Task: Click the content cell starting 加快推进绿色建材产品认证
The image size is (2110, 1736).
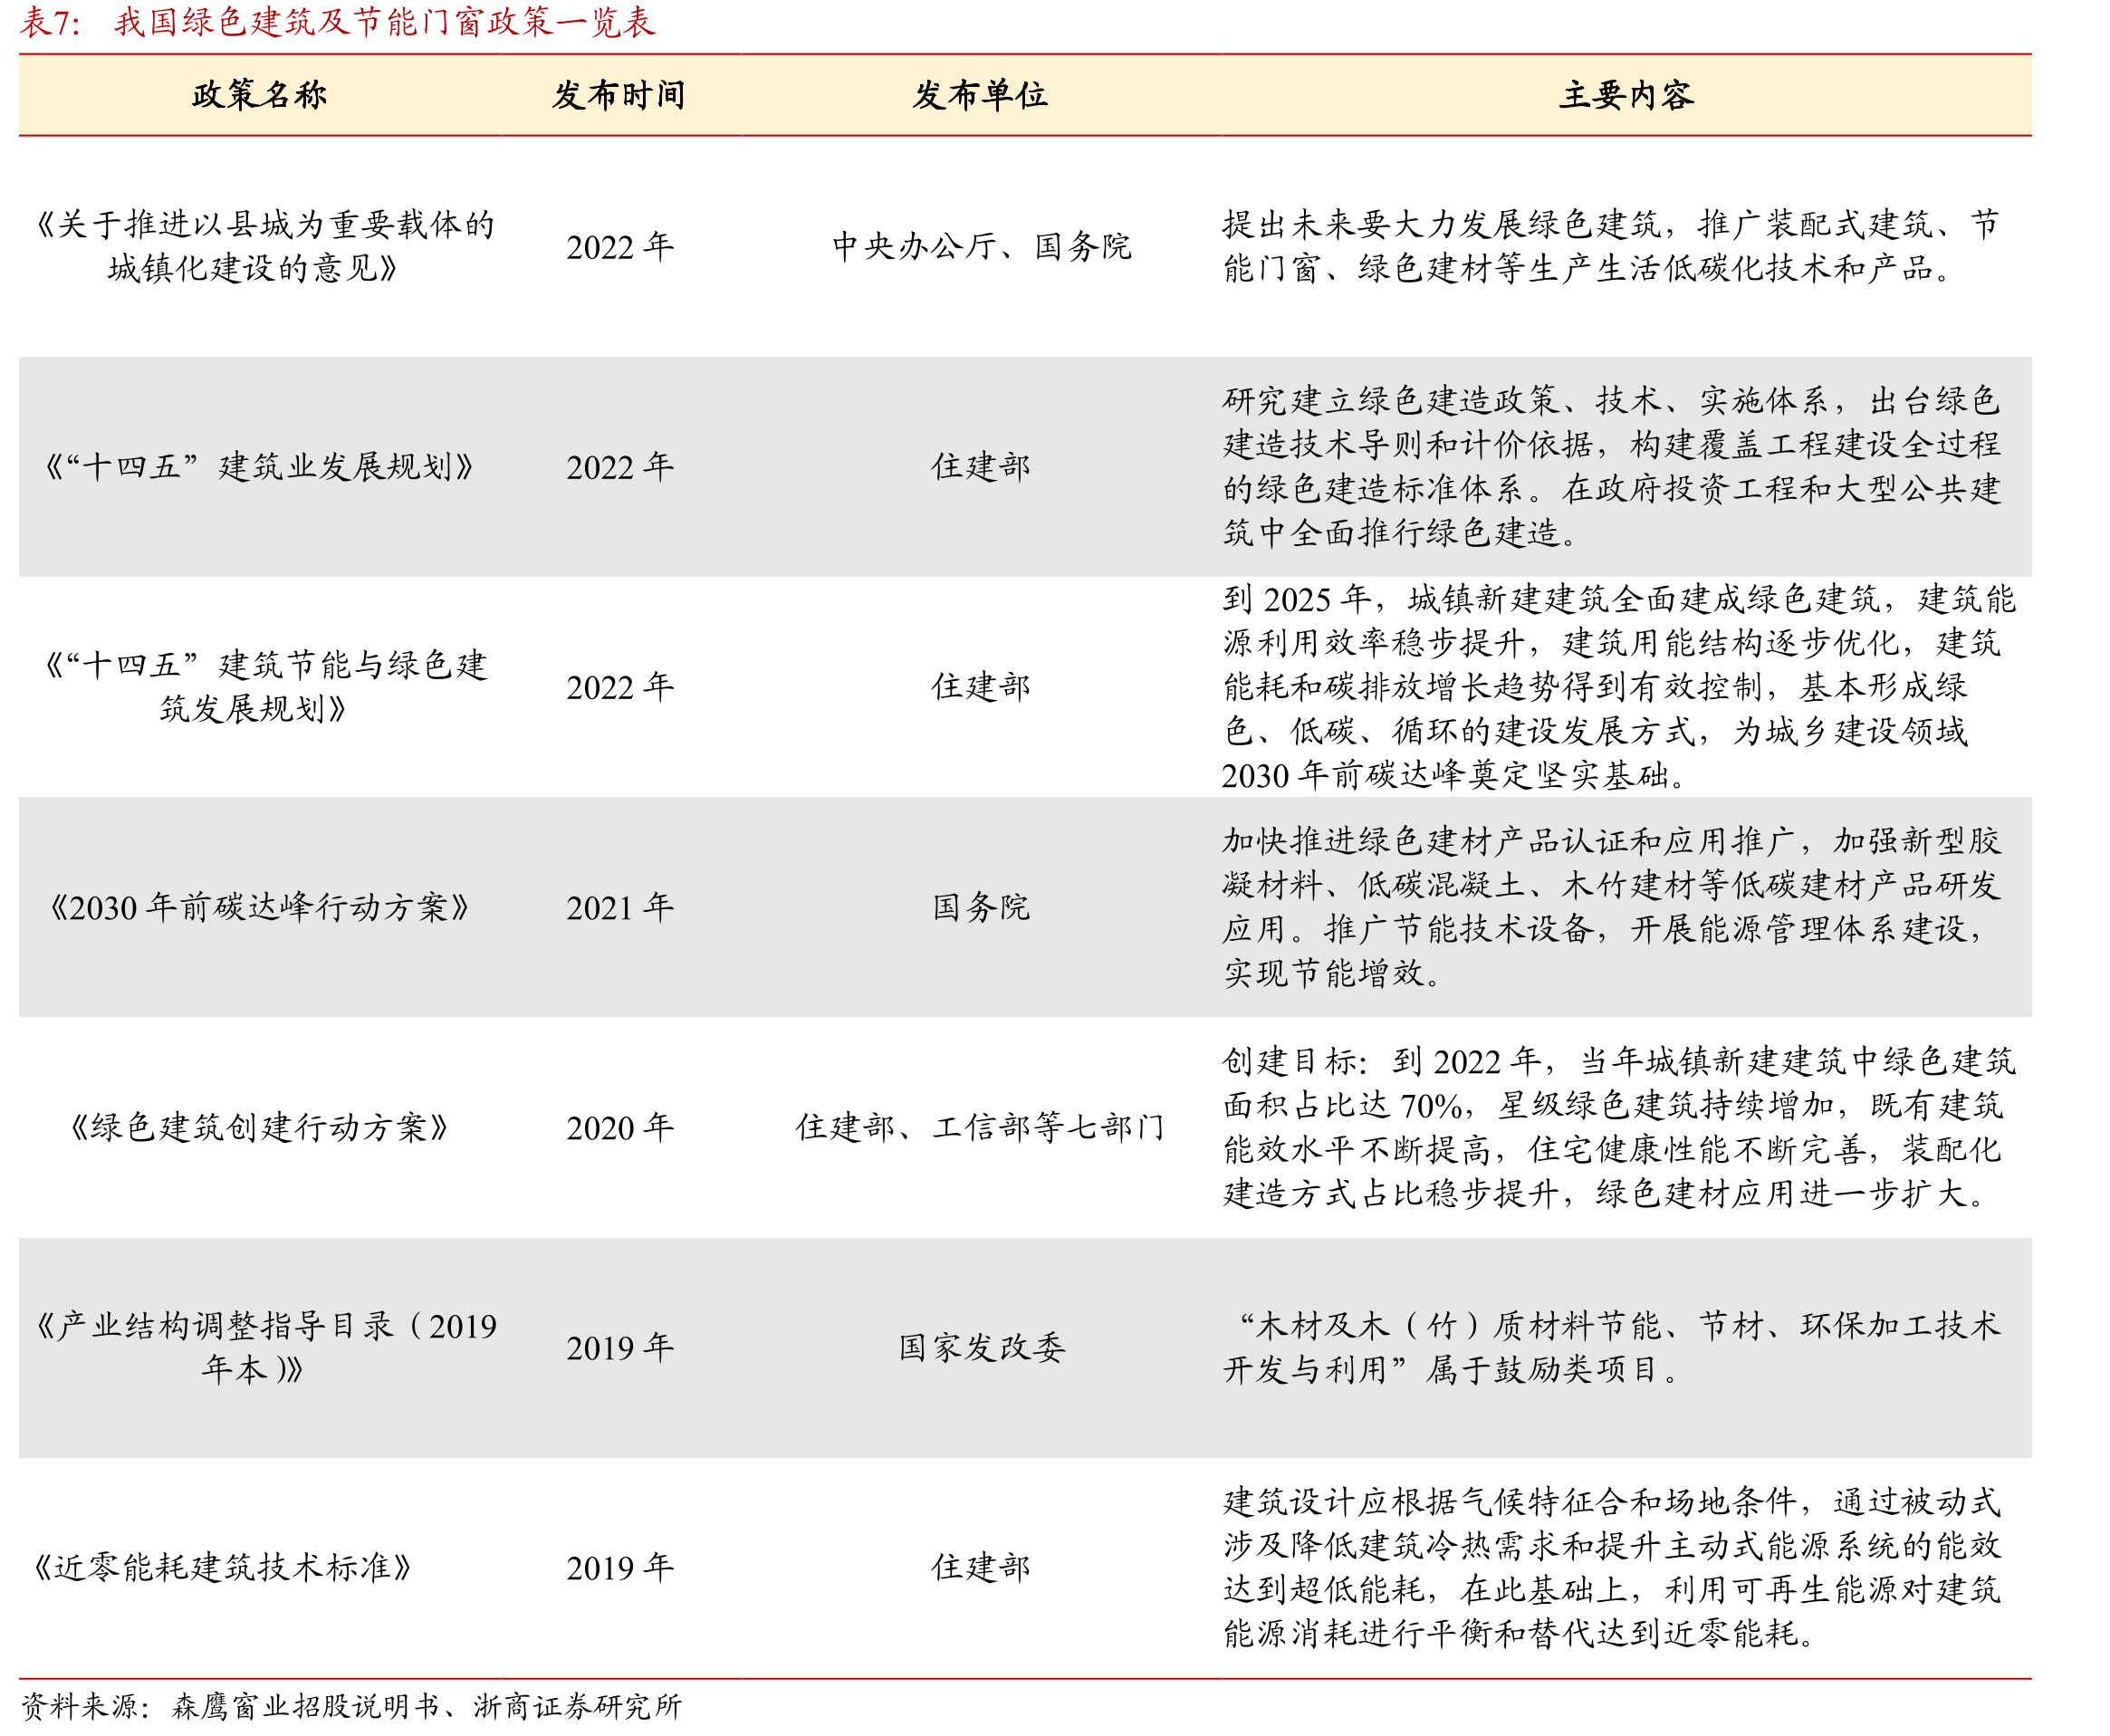Action: pyautogui.click(x=1611, y=907)
